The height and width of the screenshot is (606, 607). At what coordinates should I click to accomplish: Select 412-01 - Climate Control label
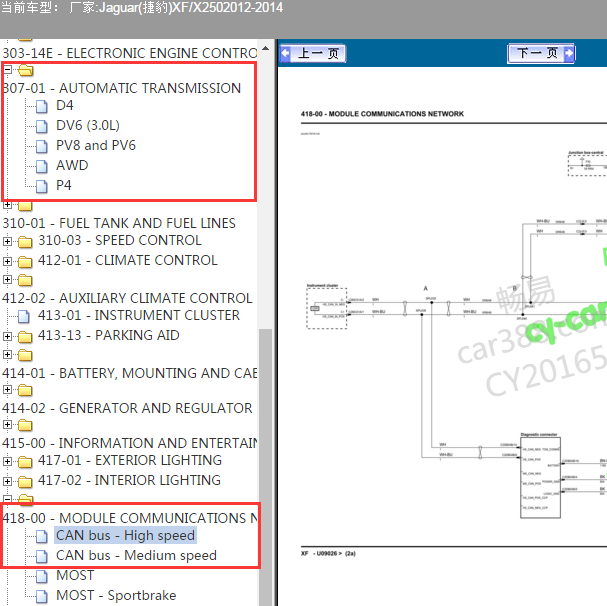coord(128,261)
